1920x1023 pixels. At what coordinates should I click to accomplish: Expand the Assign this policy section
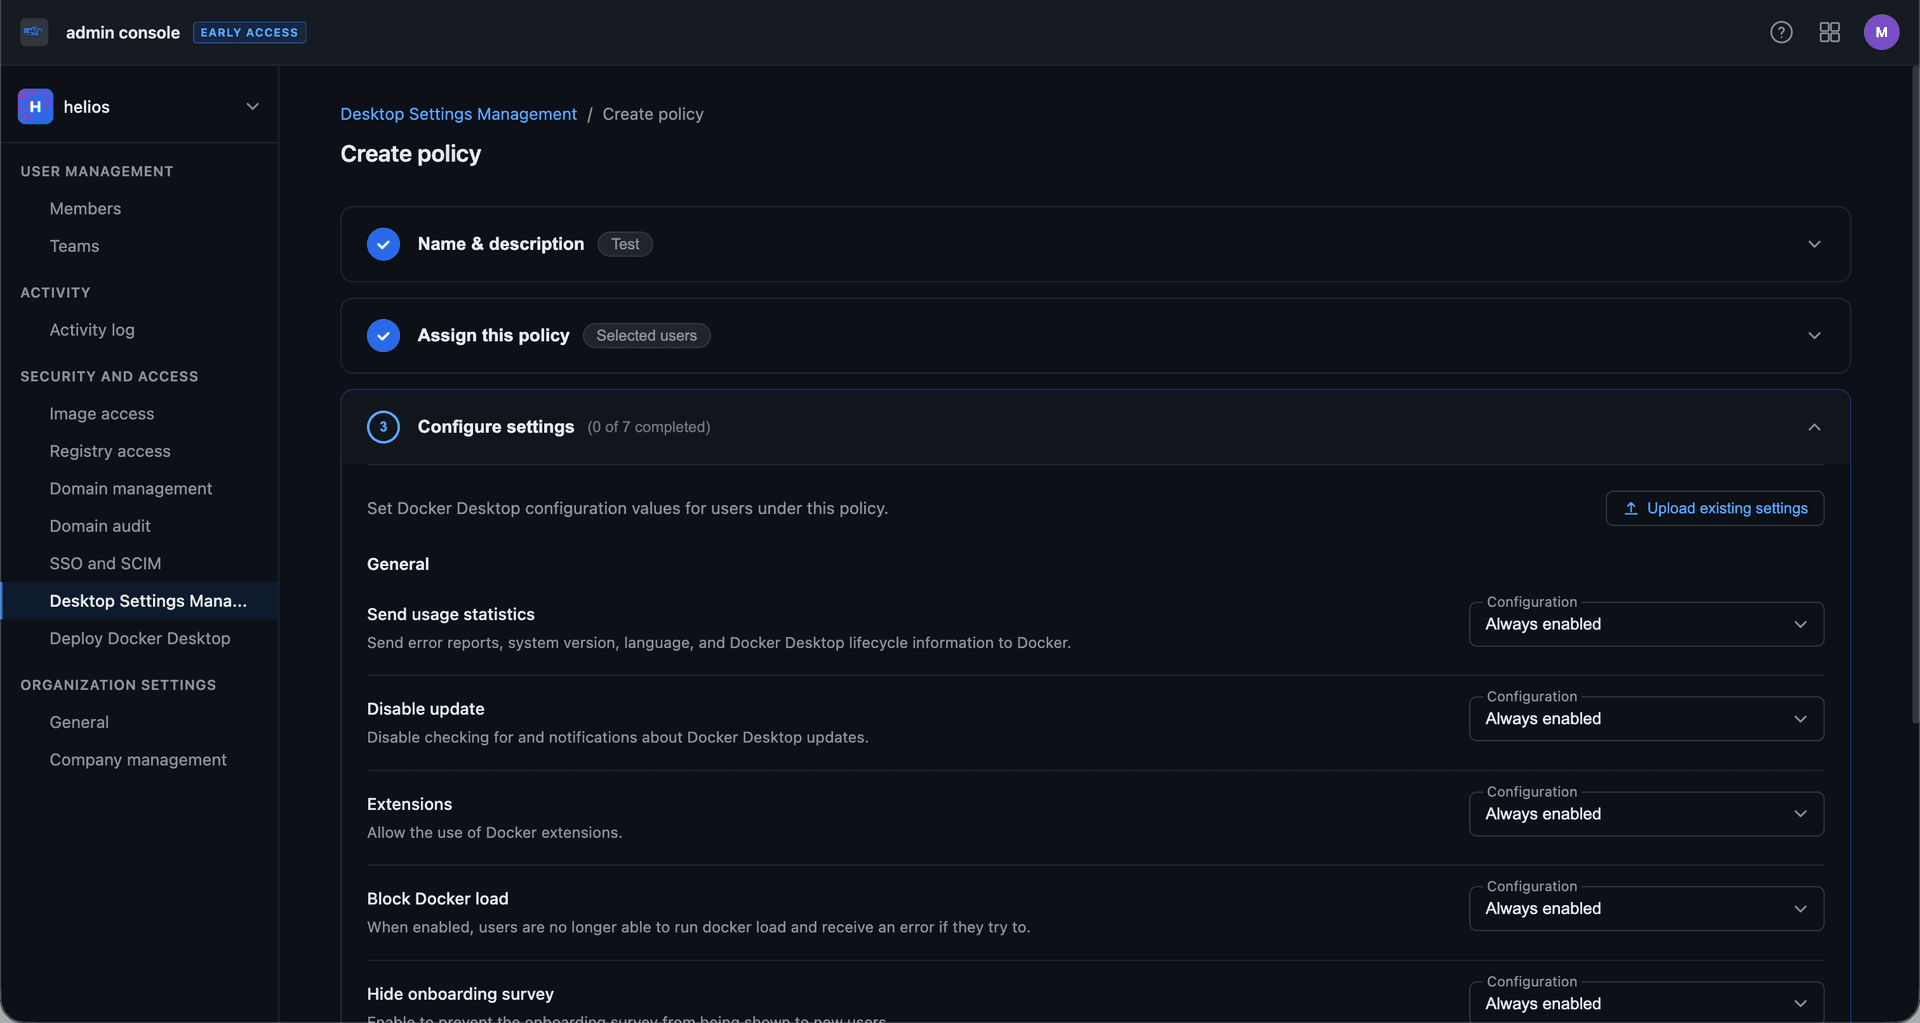pyautogui.click(x=1815, y=335)
